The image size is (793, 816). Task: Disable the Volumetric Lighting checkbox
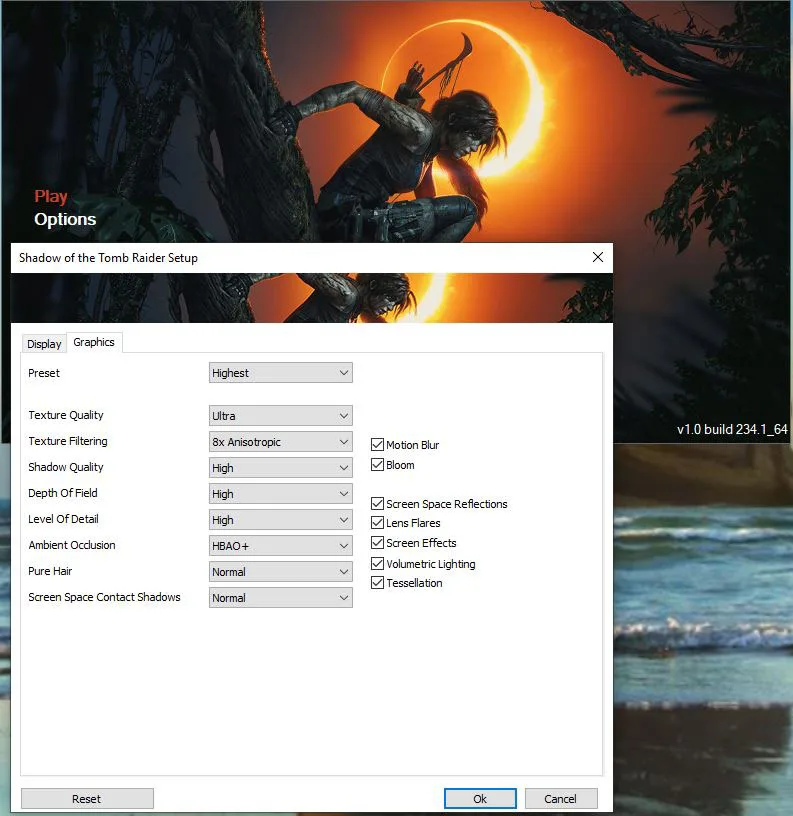coord(377,564)
